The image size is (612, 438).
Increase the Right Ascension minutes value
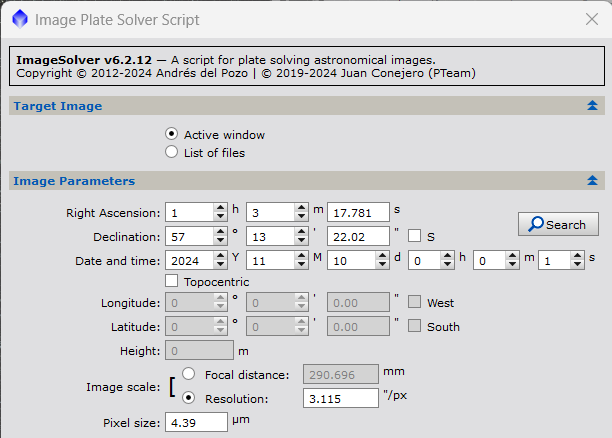click(300, 207)
